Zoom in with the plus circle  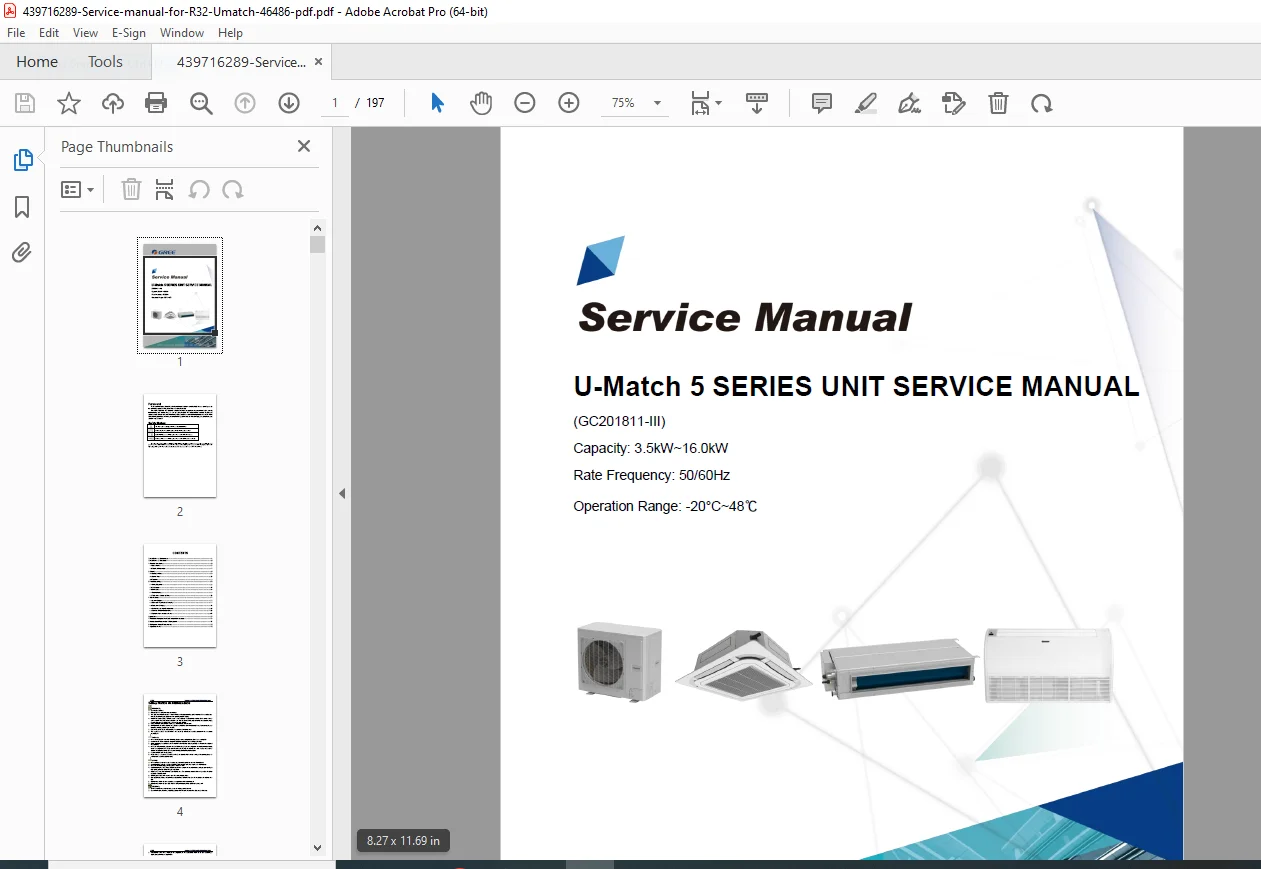pos(569,103)
